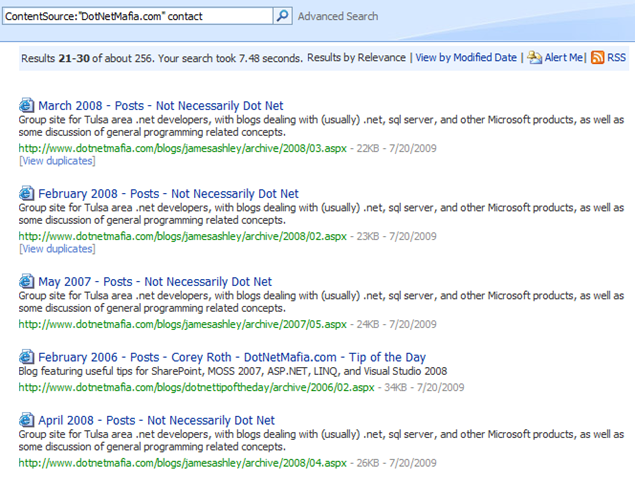Click the magnifier search button
The height and width of the screenshot is (480, 635).
(283, 16)
